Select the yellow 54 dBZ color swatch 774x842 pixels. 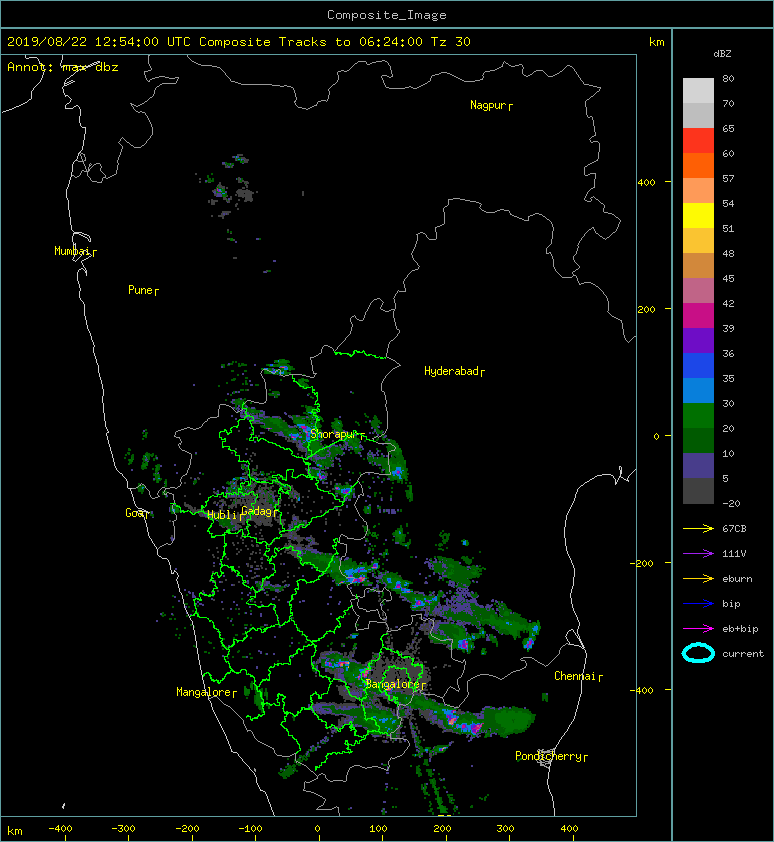tap(698, 216)
